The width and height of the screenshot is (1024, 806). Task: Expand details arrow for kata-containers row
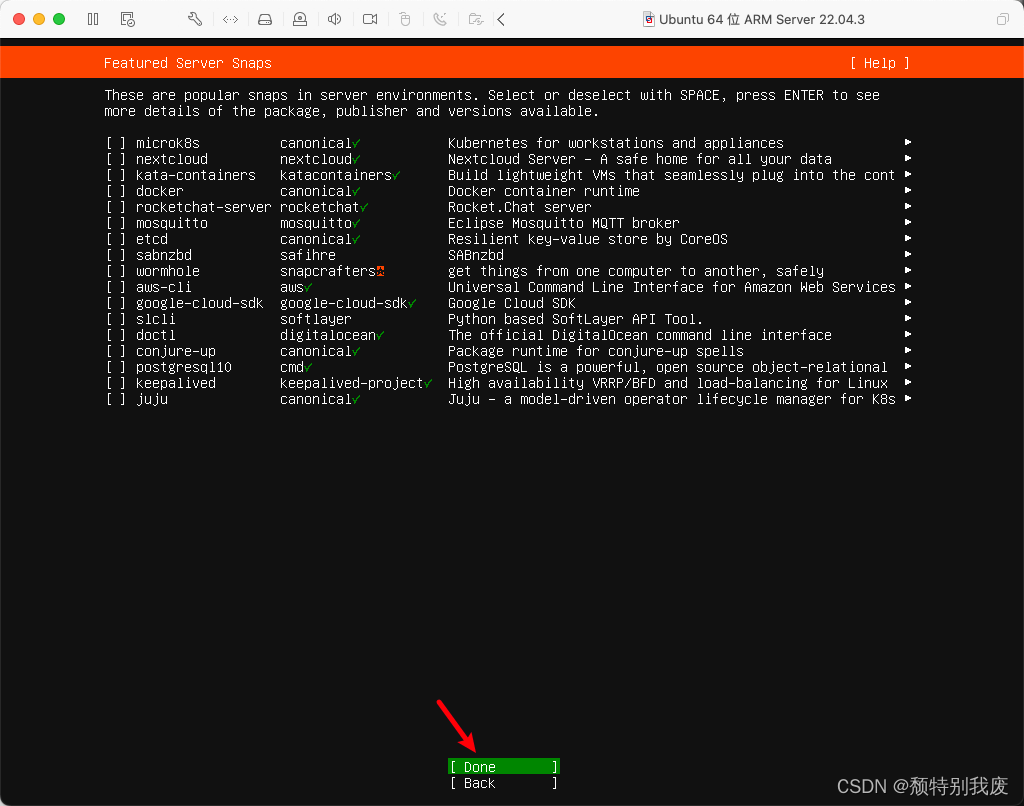point(908,174)
